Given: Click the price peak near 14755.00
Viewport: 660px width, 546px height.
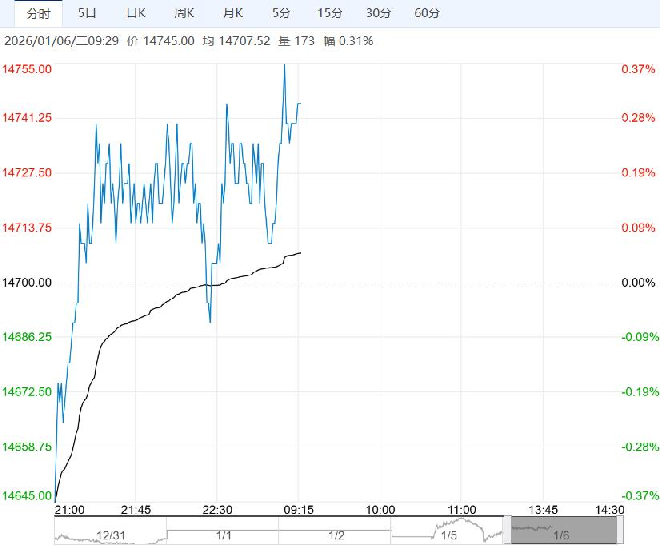Looking at the screenshot, I should point(284,65).
